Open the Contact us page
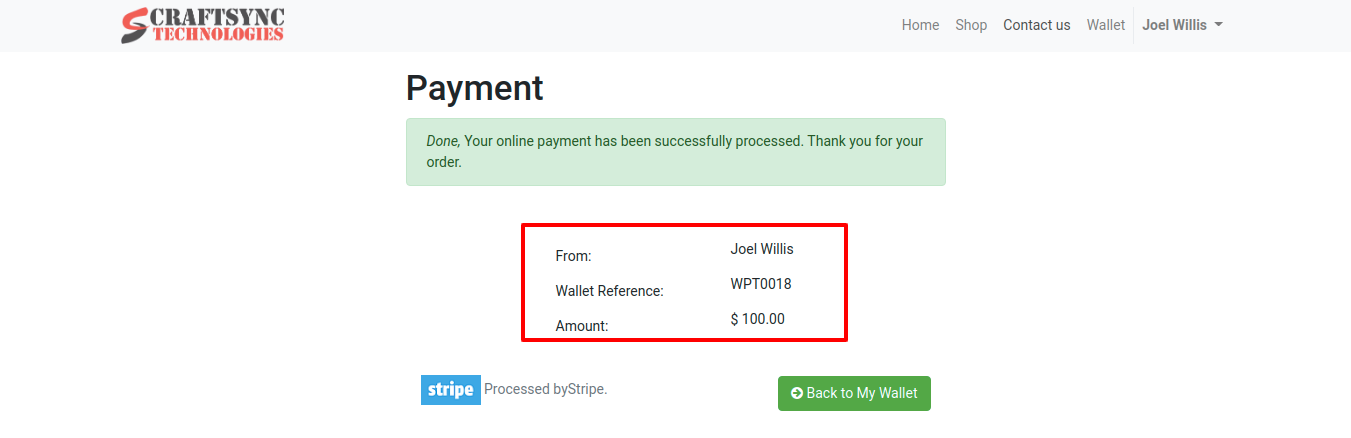Image resolution: width=1351 pixels, height=438 pixels. click(1036, 25)
